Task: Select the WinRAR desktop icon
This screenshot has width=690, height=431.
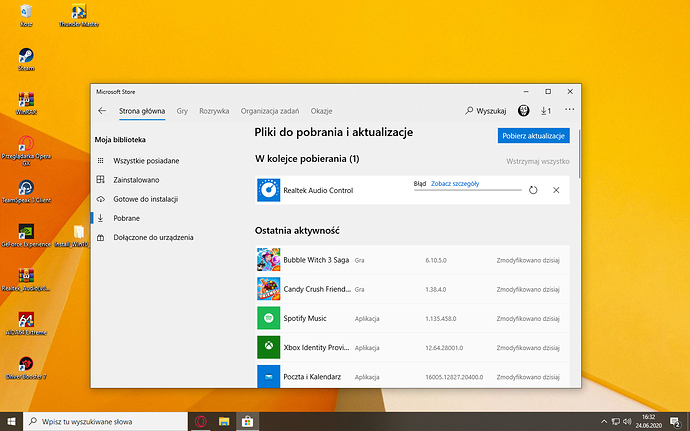Action: [x=26, y=103]
